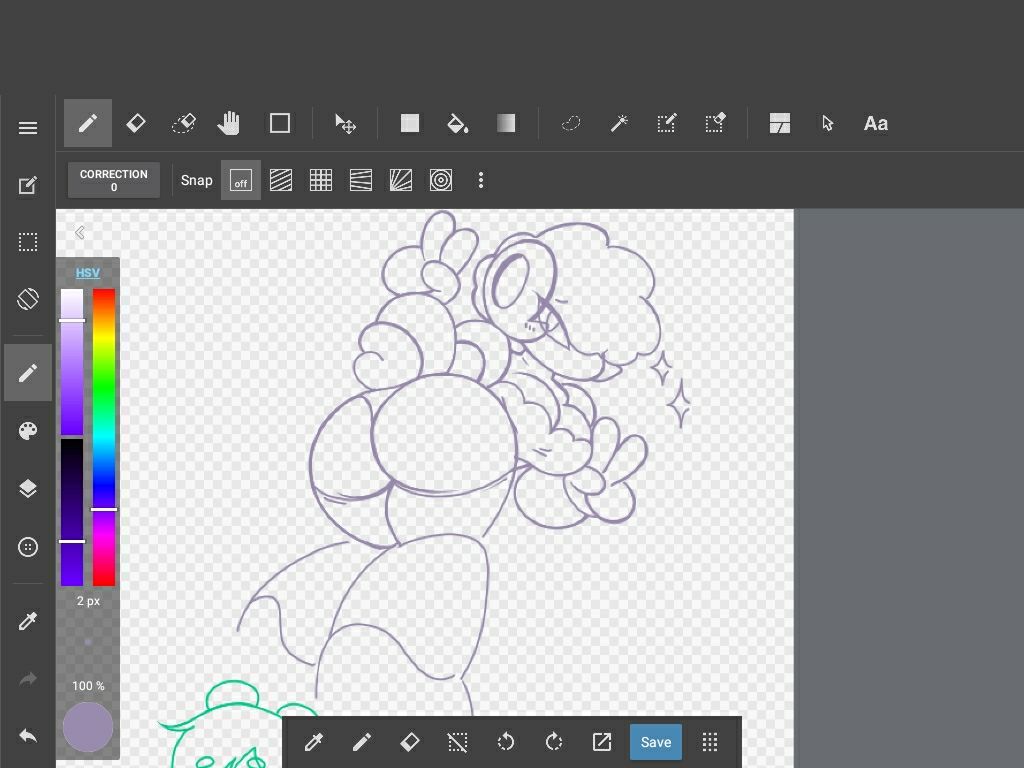Screen dimensions: 1024x768
Task: Choose the Select Pen tool
Action: click(667, 123)
